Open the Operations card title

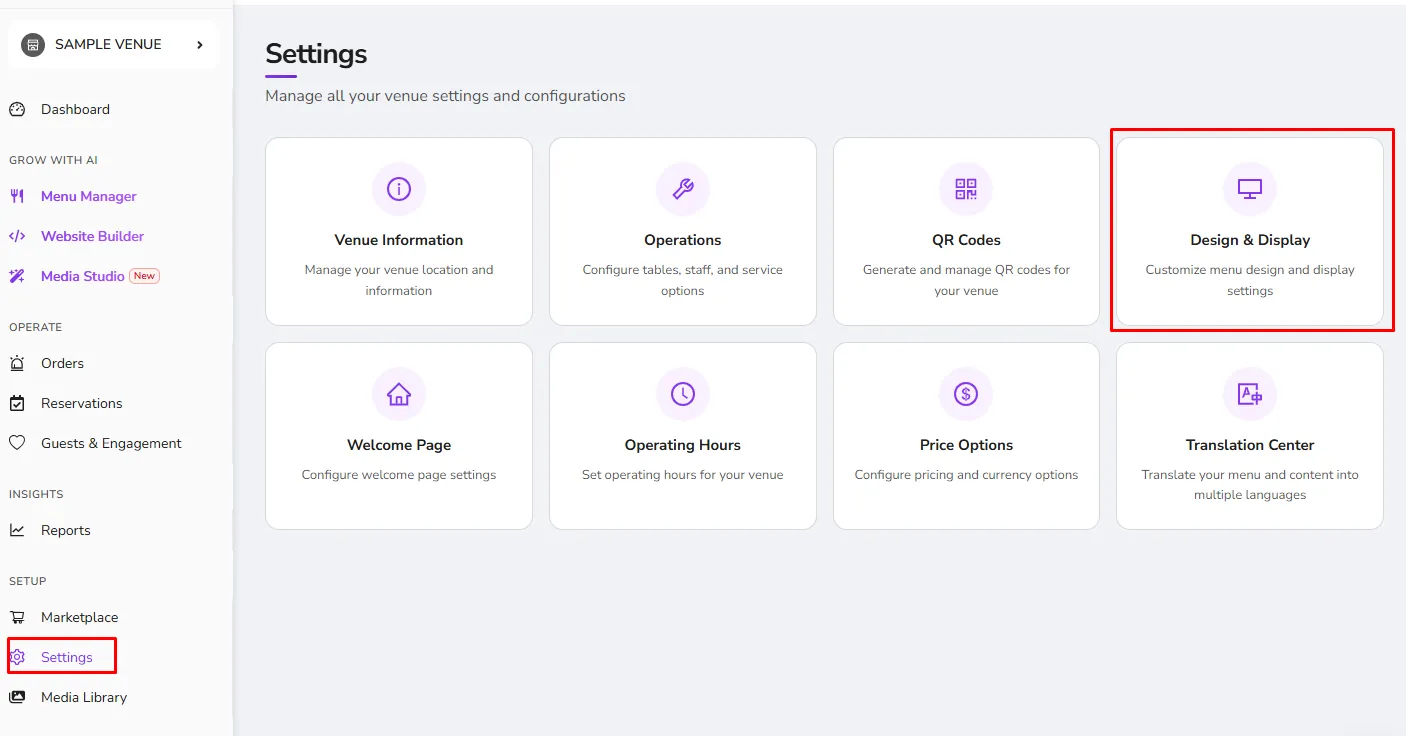(683, 240)
